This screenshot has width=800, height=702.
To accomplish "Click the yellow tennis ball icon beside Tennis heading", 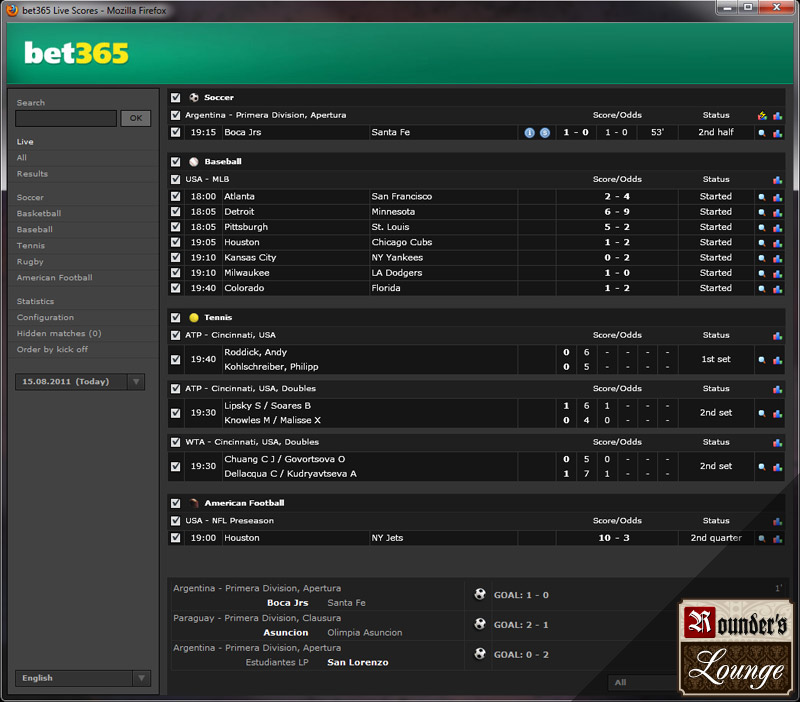I will pyautogui.click(x=193, y=317).
